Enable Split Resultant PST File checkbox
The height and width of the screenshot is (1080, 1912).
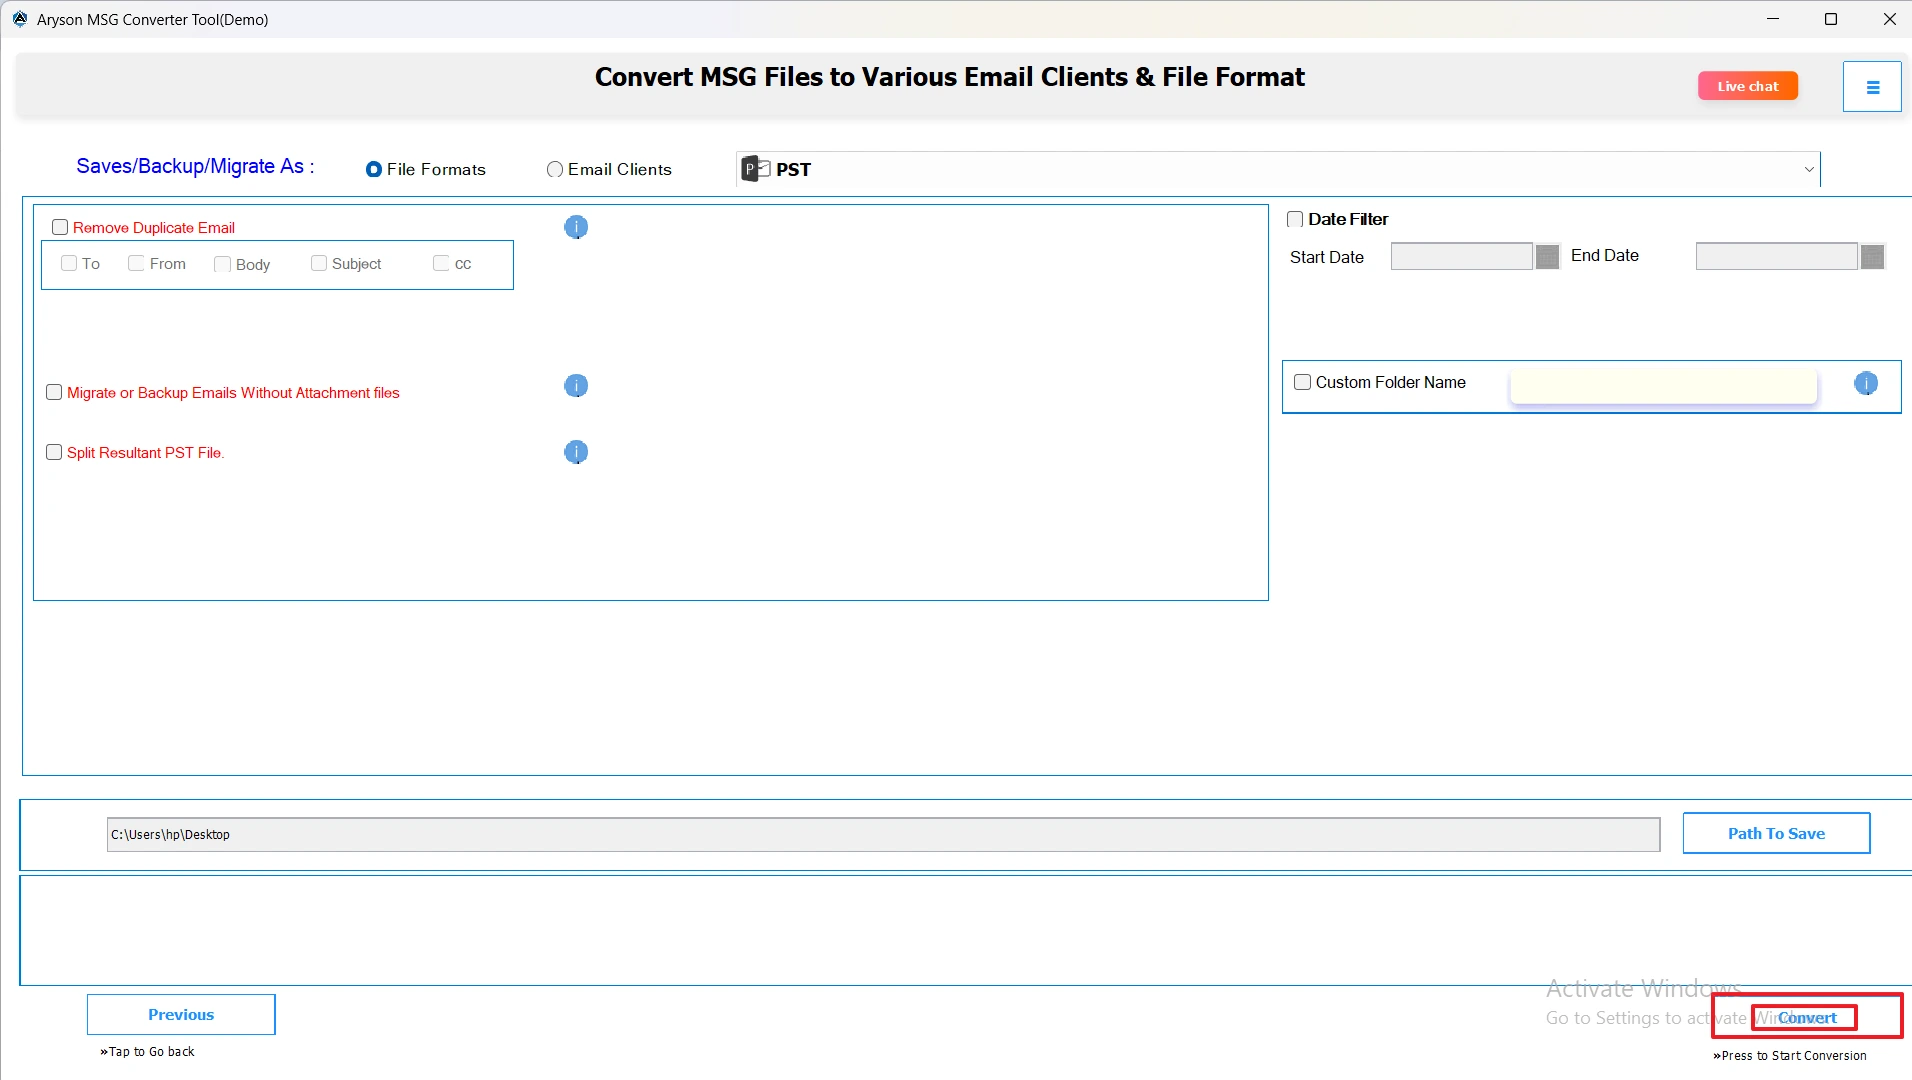point(54,452)
